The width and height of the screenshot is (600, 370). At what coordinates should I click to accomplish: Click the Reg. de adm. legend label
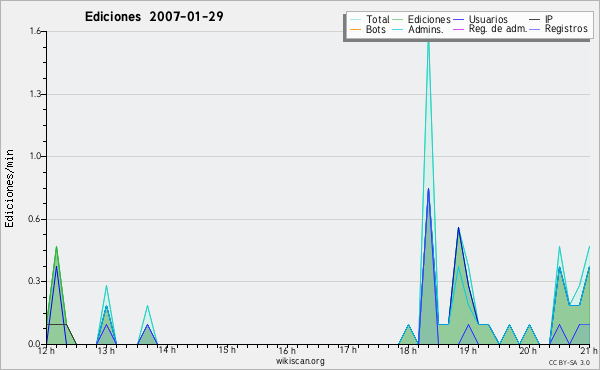498,29
